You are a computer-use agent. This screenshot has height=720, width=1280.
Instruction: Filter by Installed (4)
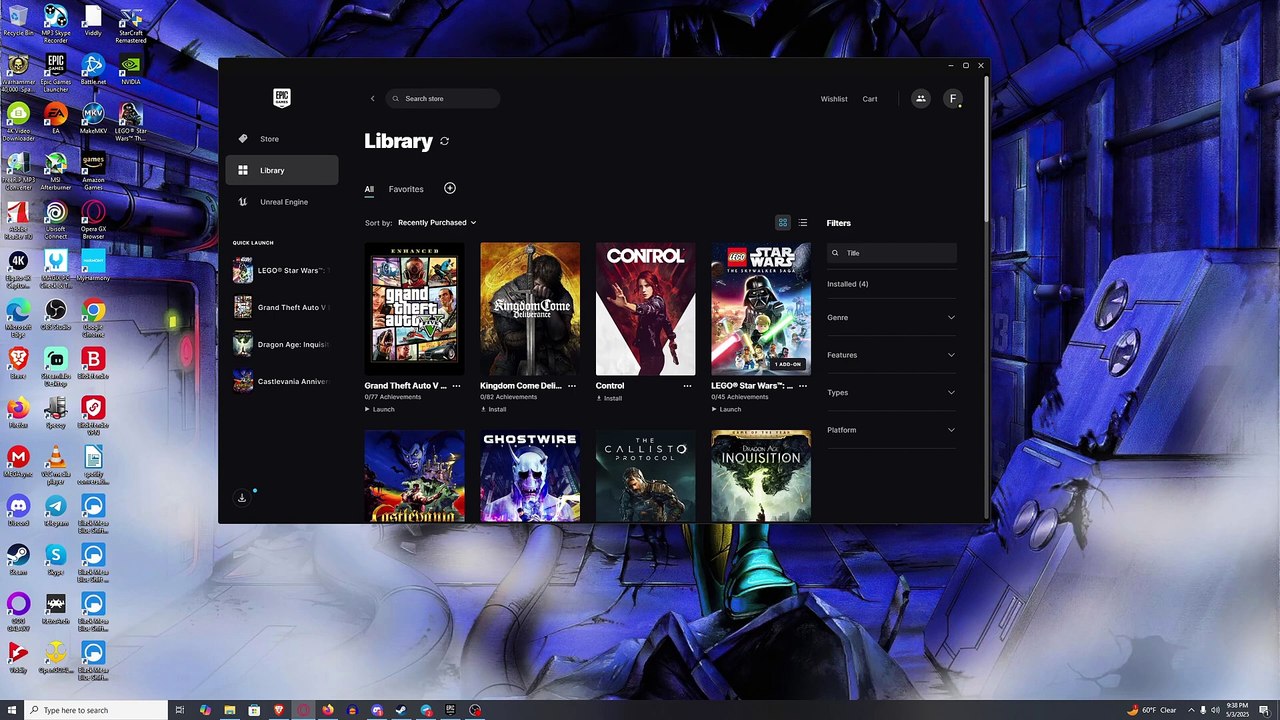click(x=848, y=284)
